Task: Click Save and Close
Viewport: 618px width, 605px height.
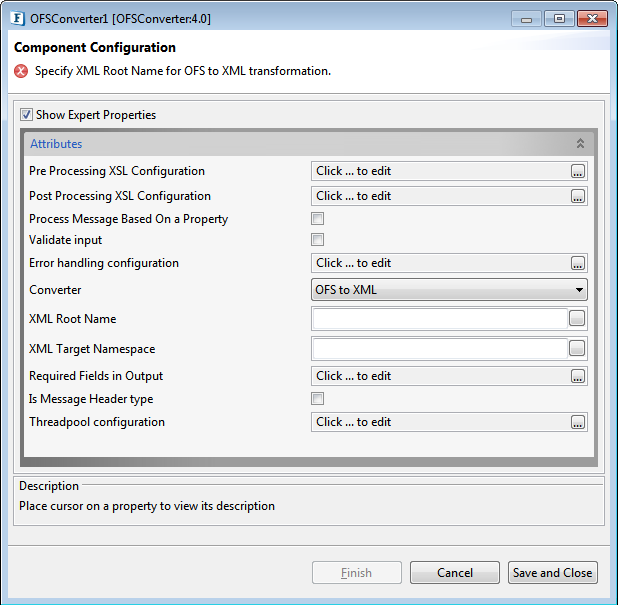Action: tap(553, 573)
